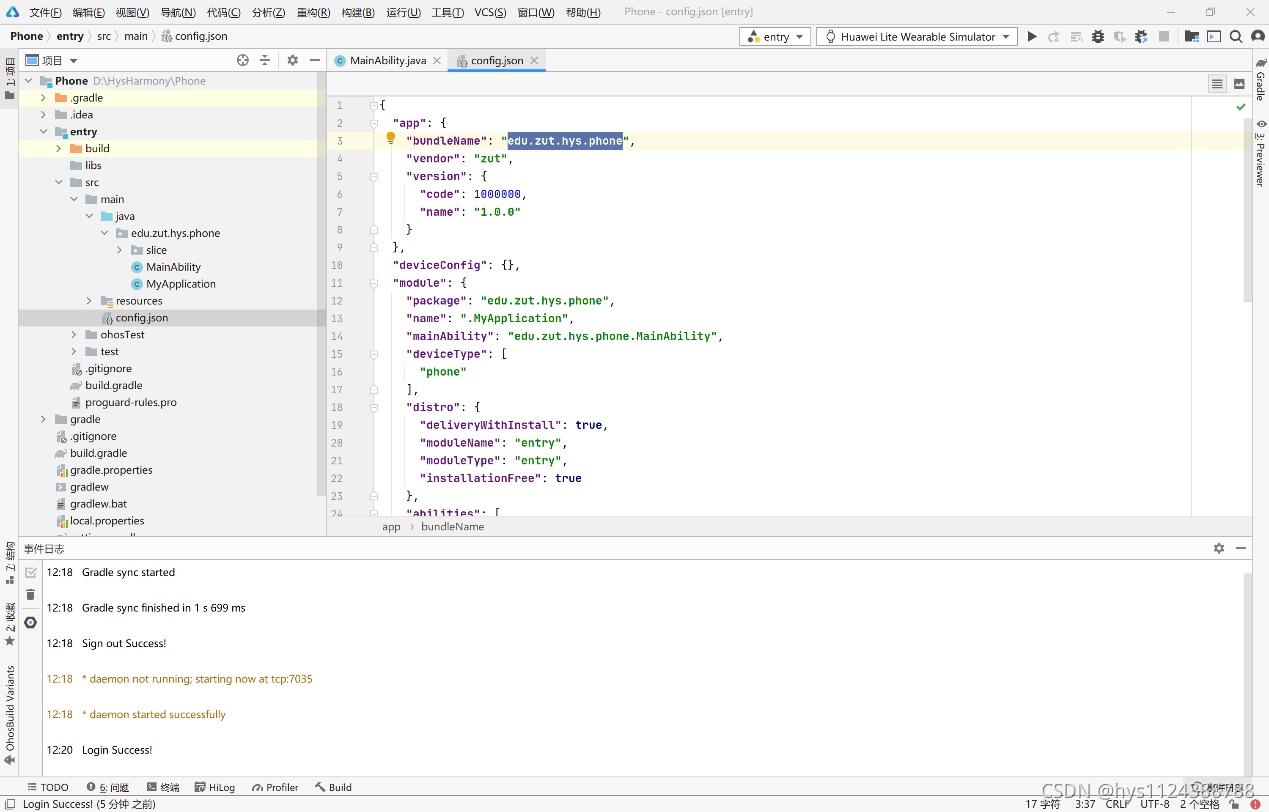Open Gradle side panel
This screenshot has height=812, width=1269.
[1260, 79]
